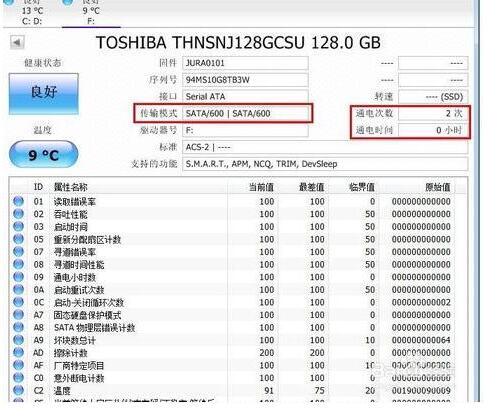Click the status icon for AD 擦除计数
Viewport: 485px width, 408px height.
18,352
